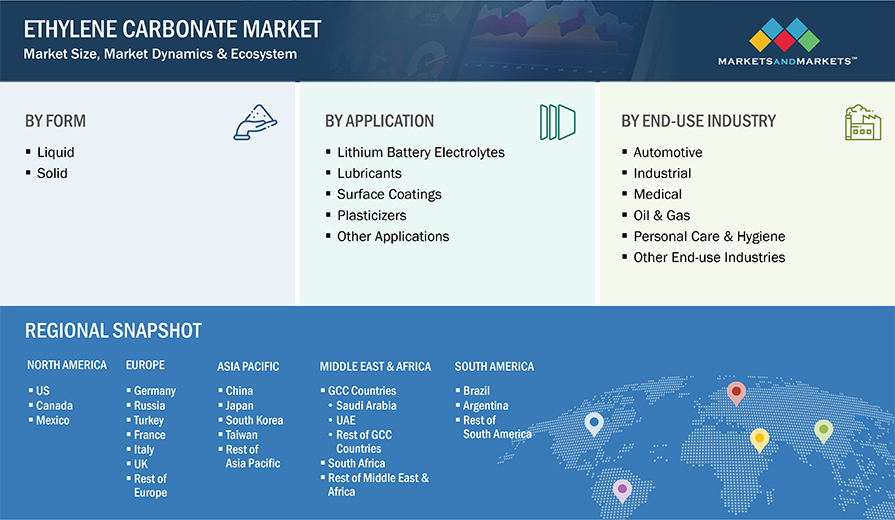The image size is (895, 520).
Task: Click the By End-Use Industry factory icon
Action: 862,122
